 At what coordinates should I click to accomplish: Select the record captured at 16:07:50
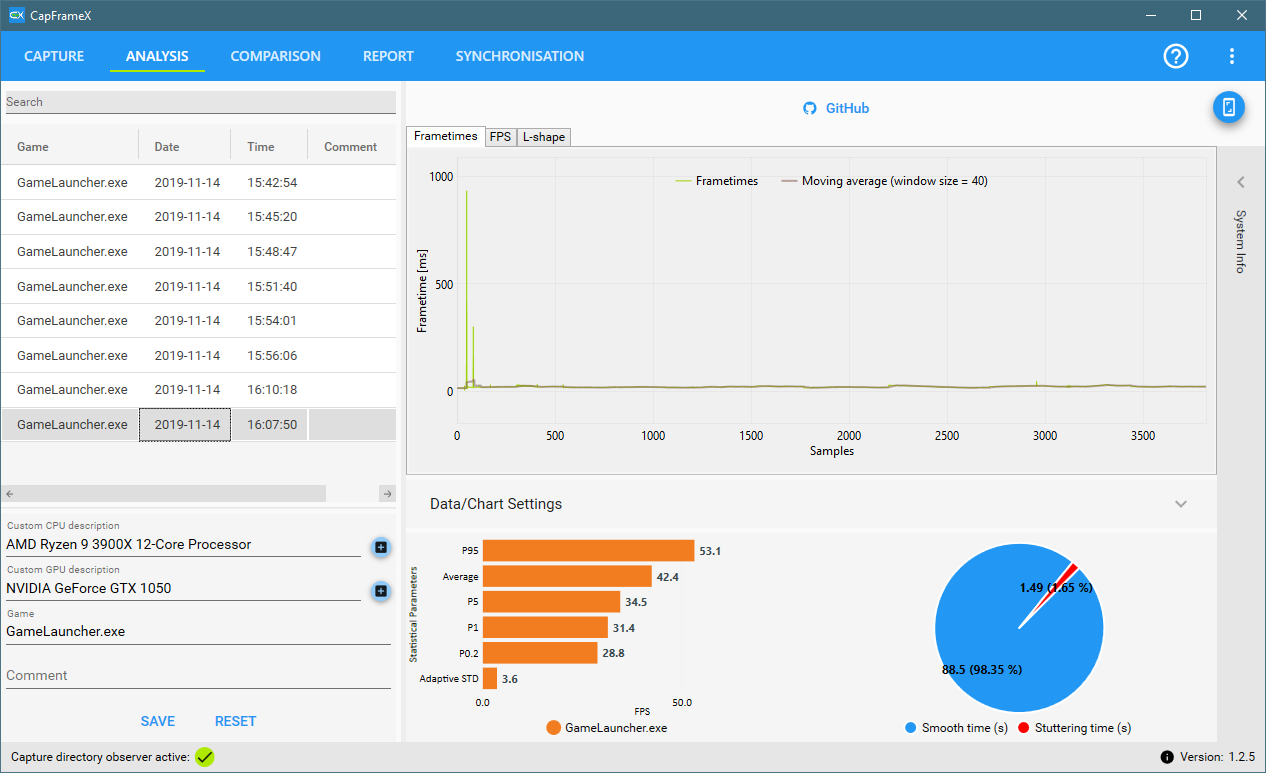coord(199,424)
